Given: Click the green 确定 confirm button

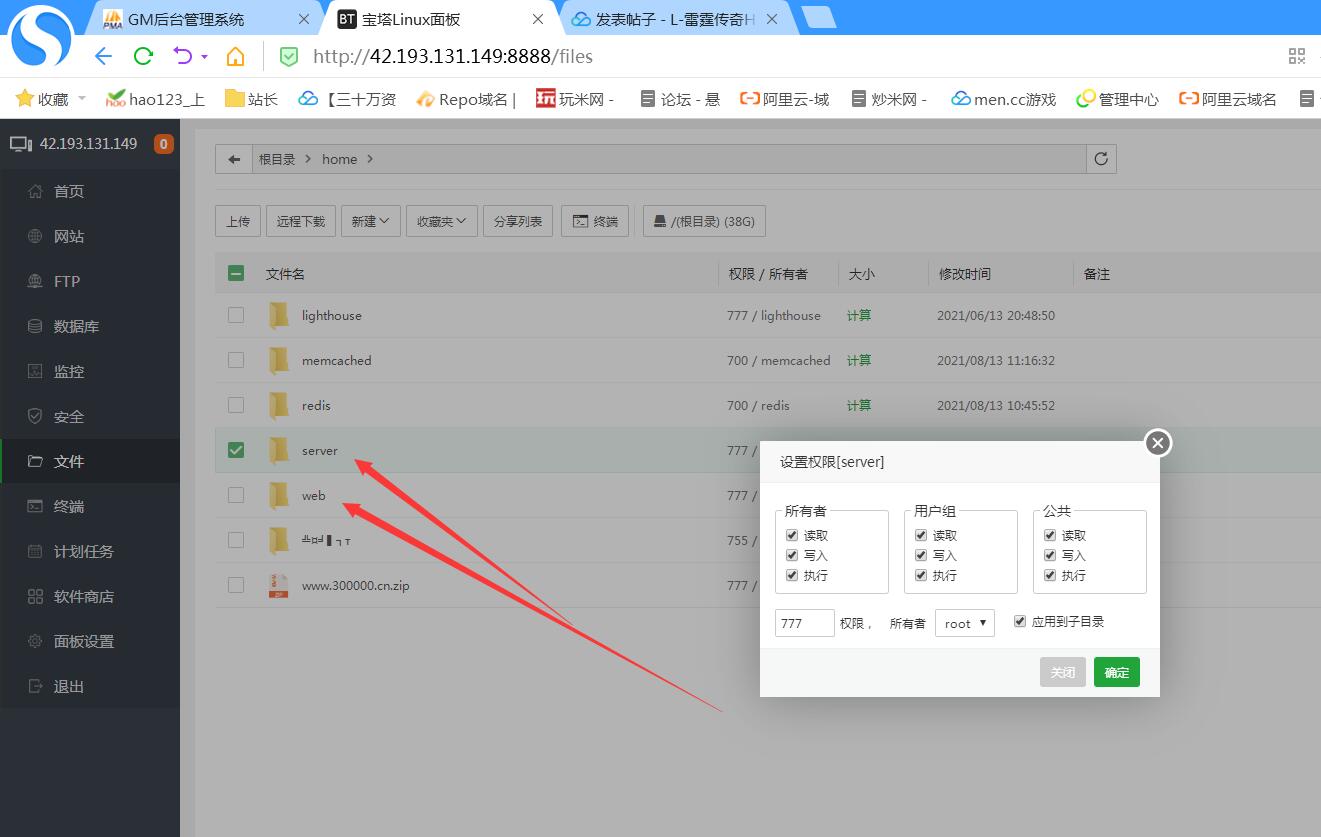Looking at the screenshot, I should point(1116,672).
